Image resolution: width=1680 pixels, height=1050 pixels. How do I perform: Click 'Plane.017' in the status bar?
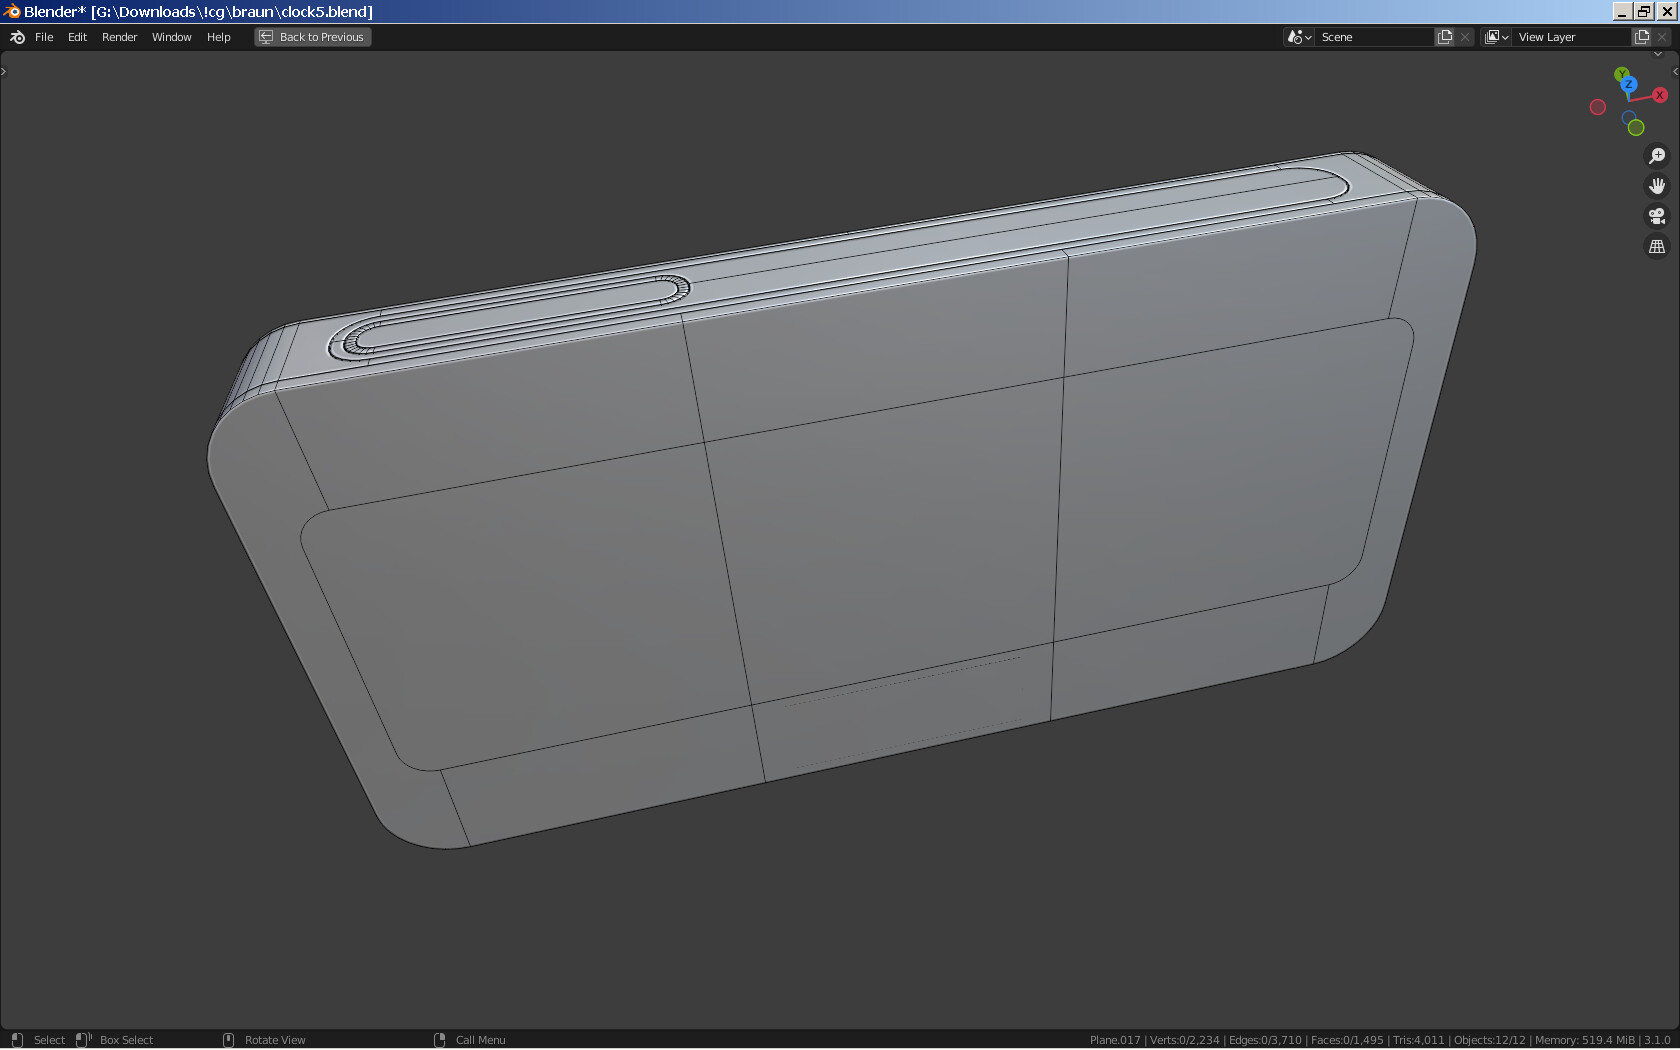point(1115,1040)
